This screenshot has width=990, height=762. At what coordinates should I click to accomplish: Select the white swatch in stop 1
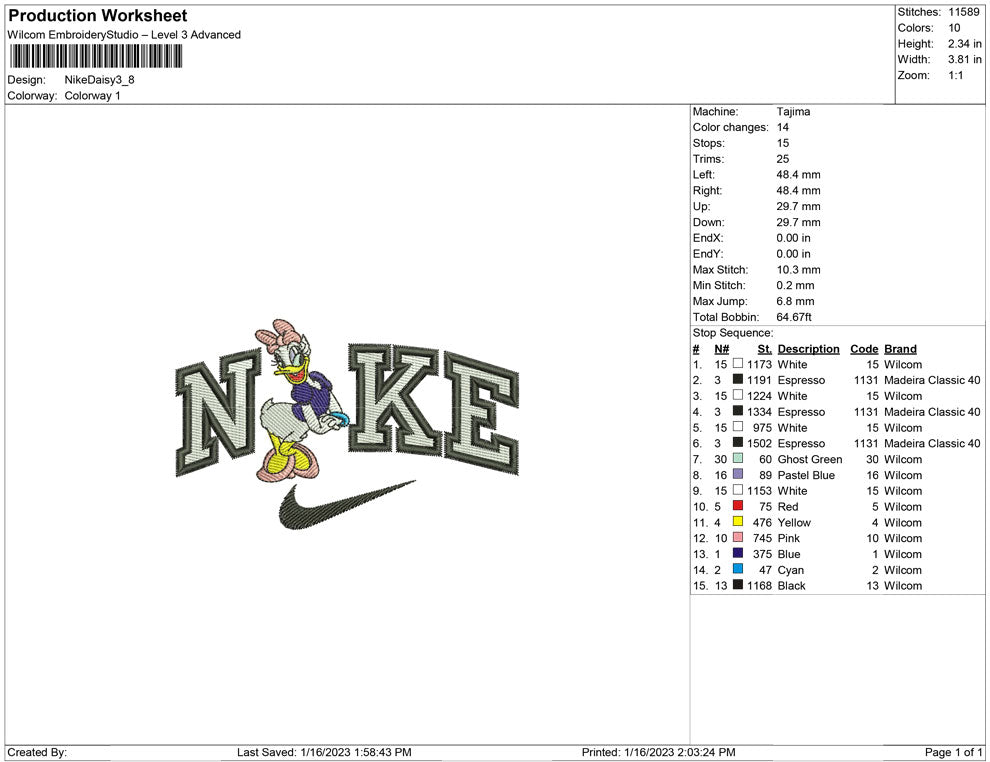click(x=737, y=364)
